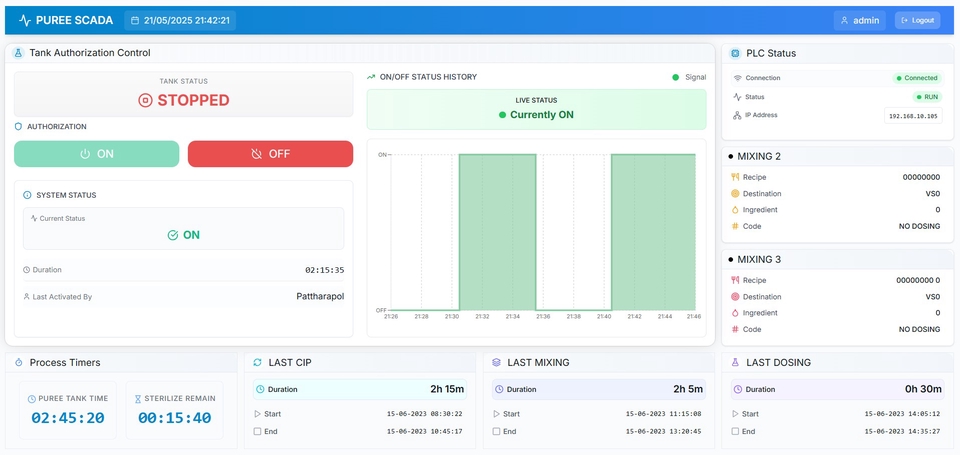
Task: Click the date and time display
Action: click(x=180, y=20)
